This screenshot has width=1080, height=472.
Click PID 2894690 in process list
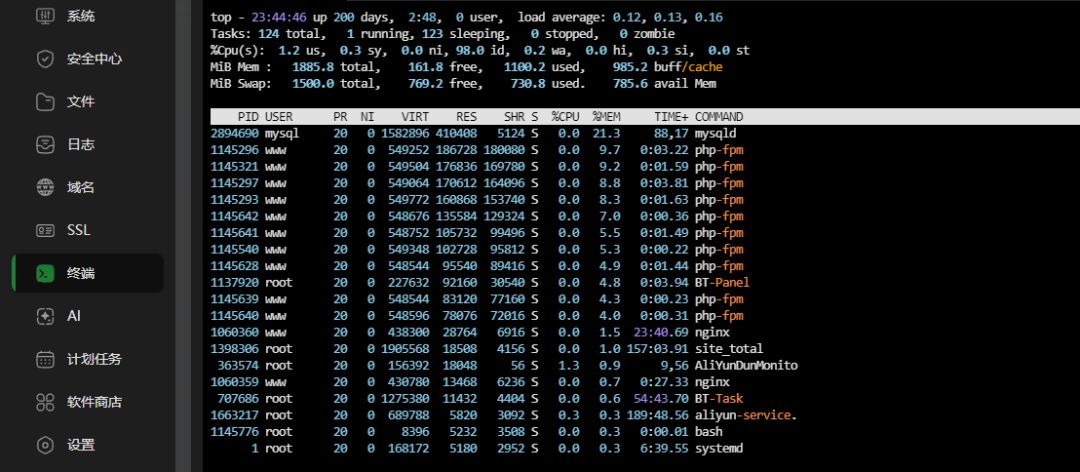(235, 134)
